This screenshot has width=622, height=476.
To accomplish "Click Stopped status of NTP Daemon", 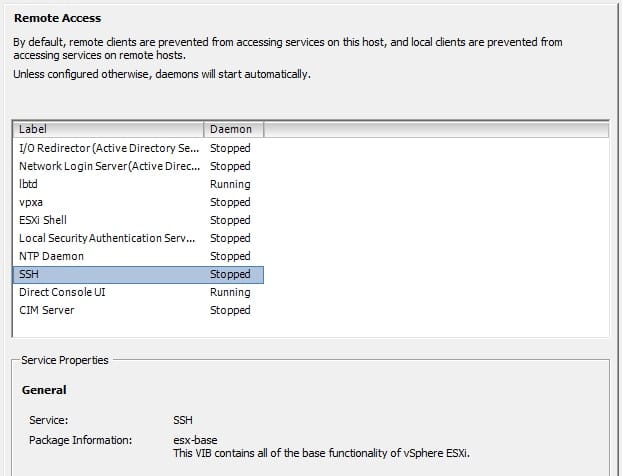I will click(x=230, y=256).
